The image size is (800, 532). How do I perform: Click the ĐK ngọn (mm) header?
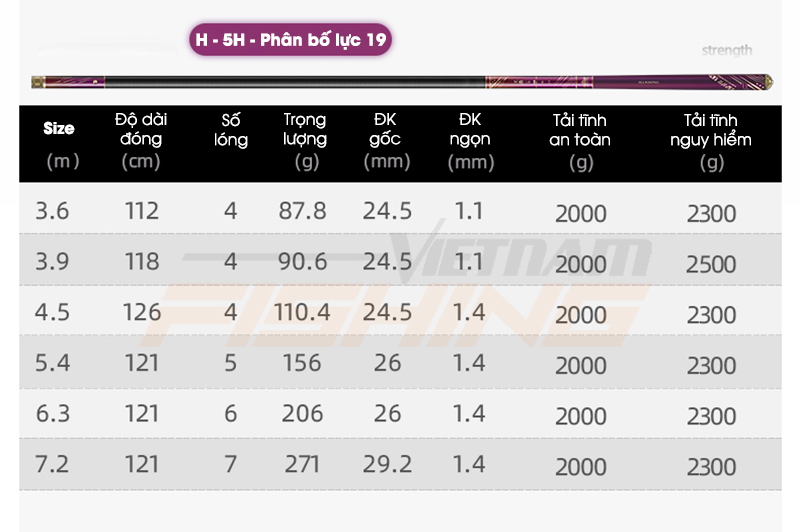[470, 140]
